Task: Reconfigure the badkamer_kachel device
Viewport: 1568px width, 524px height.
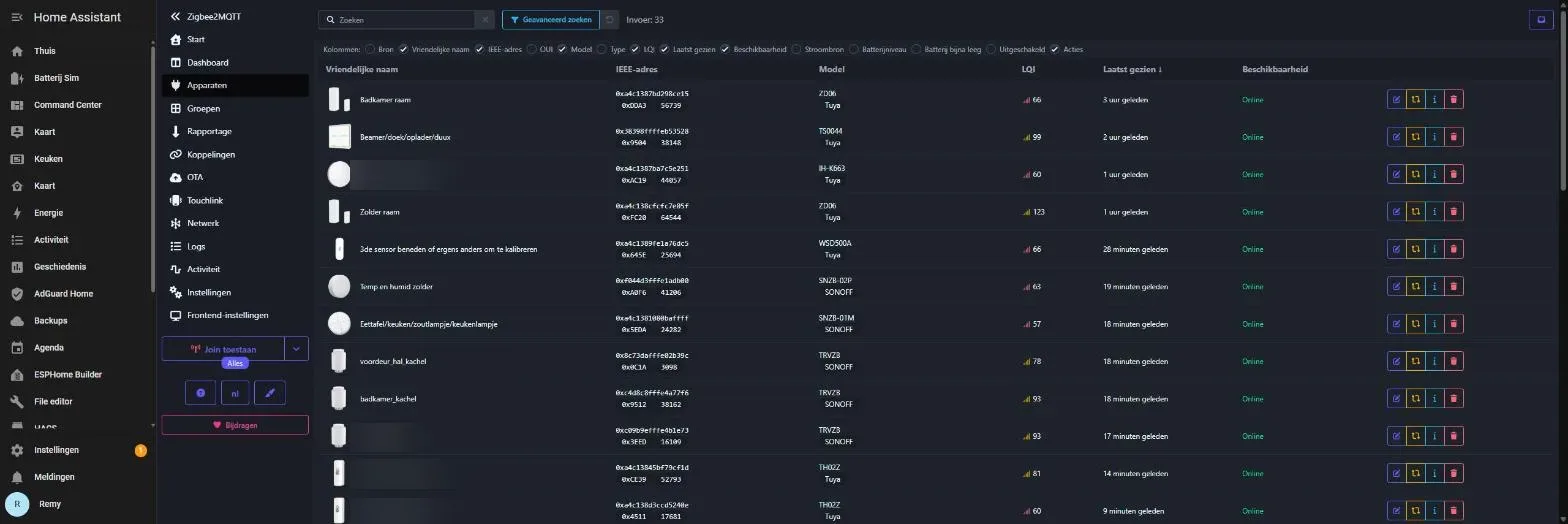Action: click(1415, 398)
